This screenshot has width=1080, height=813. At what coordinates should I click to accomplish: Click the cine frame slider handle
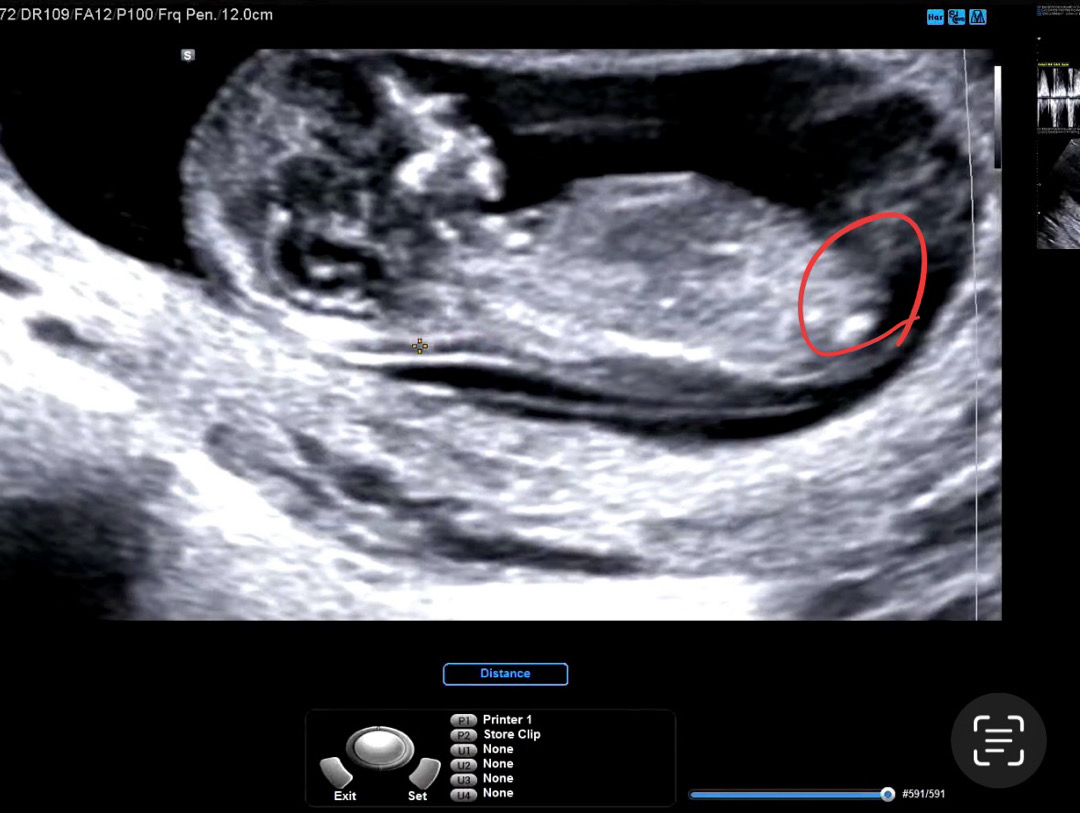click(887, 794)
